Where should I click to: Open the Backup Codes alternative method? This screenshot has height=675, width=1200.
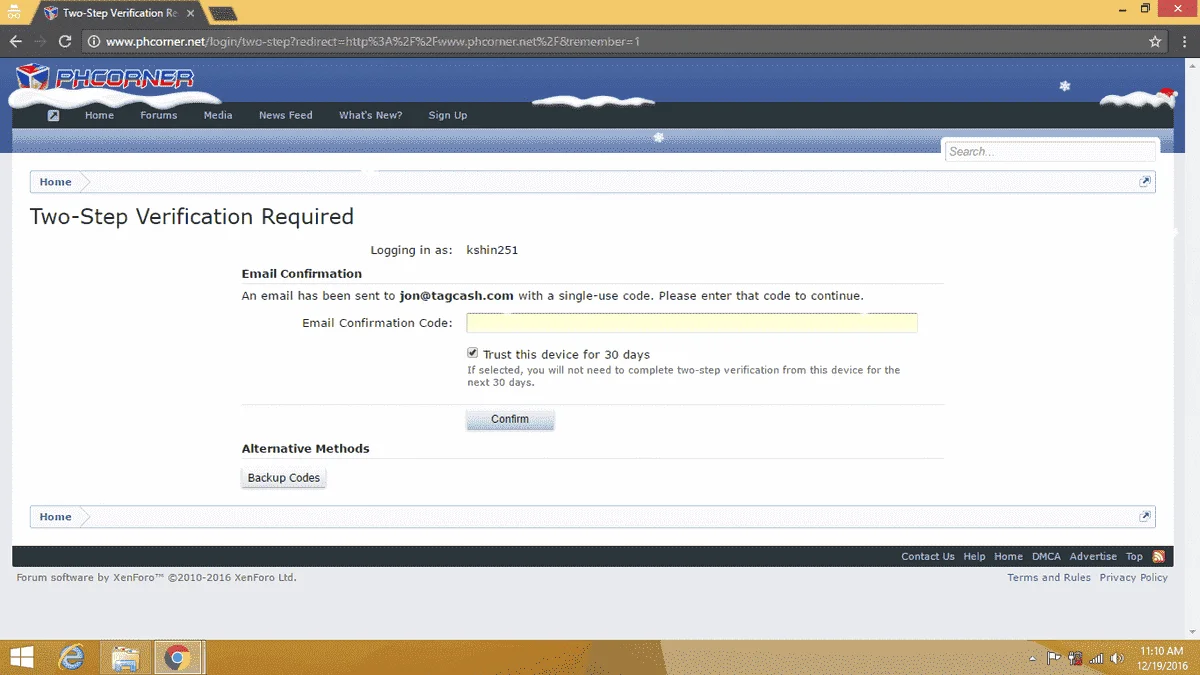click(284, 478)
